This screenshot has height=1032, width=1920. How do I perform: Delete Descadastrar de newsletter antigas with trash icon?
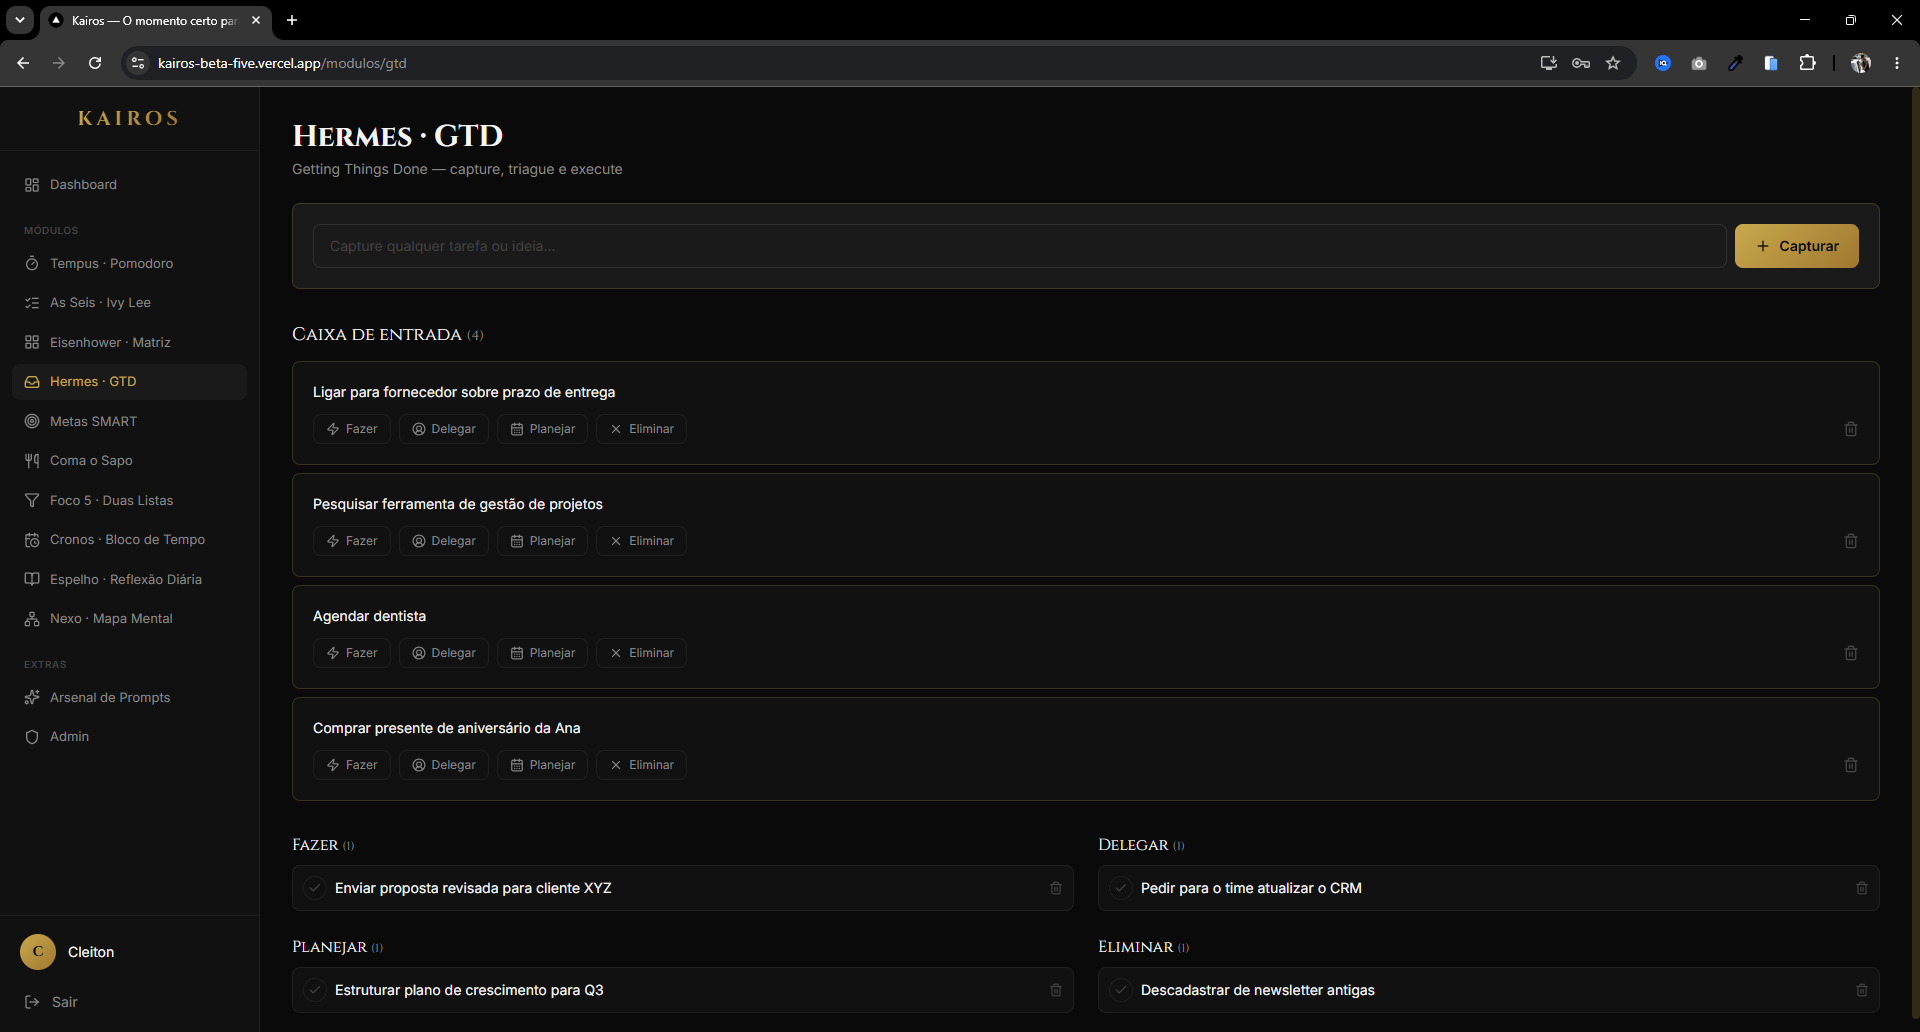pyautogui.click(x=1862, y=990)
